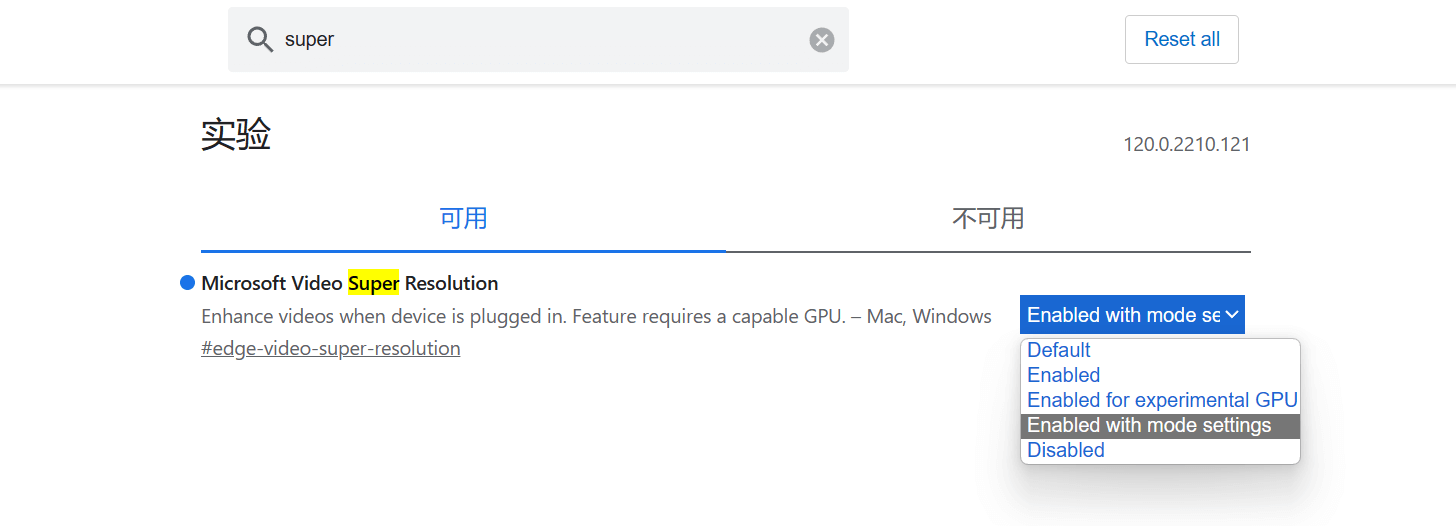Clear the search text with X icon
The image size is (1456, 526).
click(x=821, y=40)
